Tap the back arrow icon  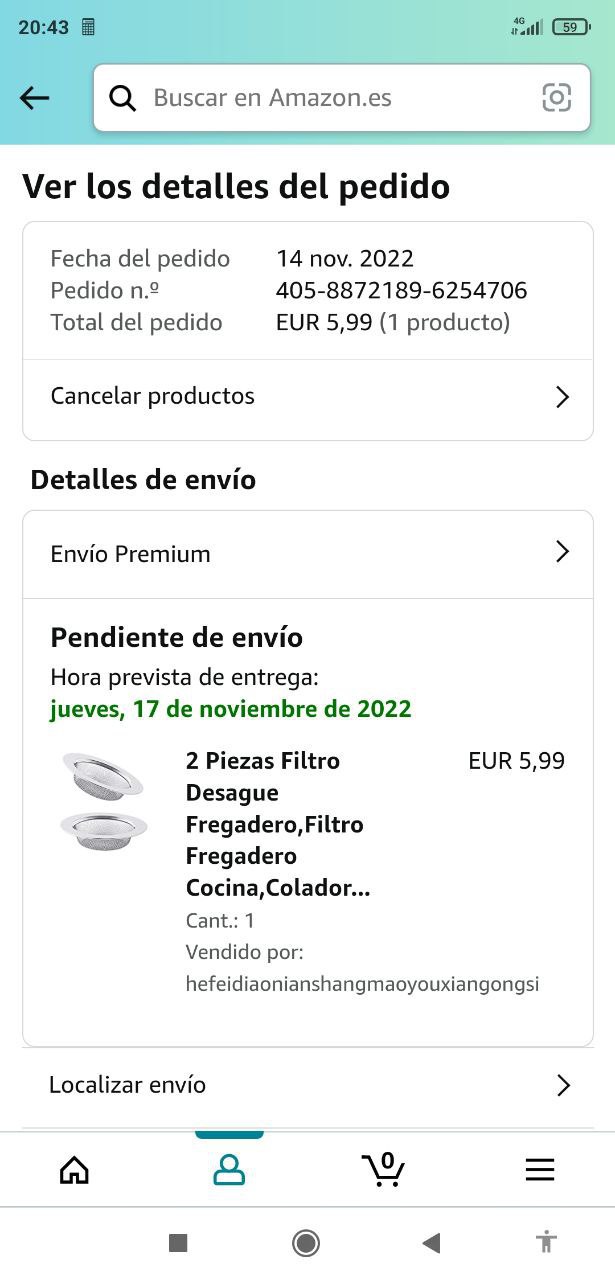coord(34,97)
